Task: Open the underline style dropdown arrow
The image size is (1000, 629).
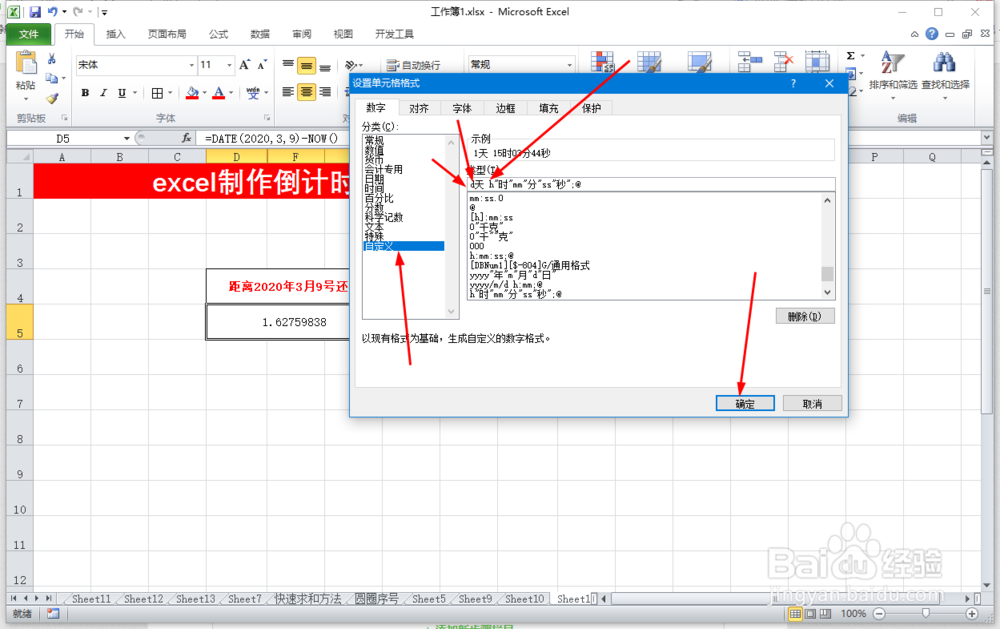Action: 135,93
